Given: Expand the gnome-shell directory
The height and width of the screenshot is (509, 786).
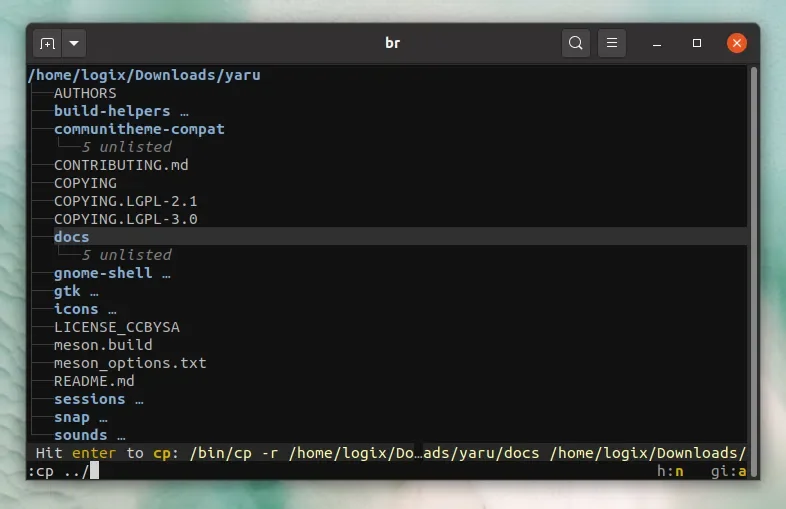Looking at the screenshot, I should pyautogui.click(x=103, y=273).
